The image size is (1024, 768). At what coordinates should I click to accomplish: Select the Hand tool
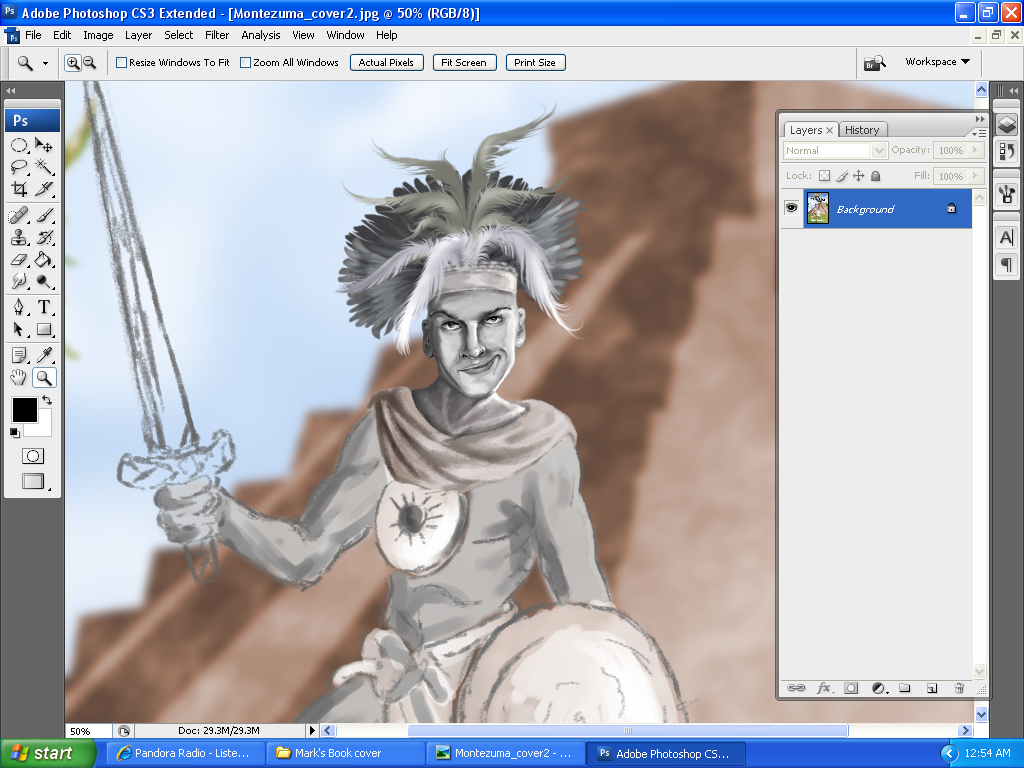coord(19,377)
